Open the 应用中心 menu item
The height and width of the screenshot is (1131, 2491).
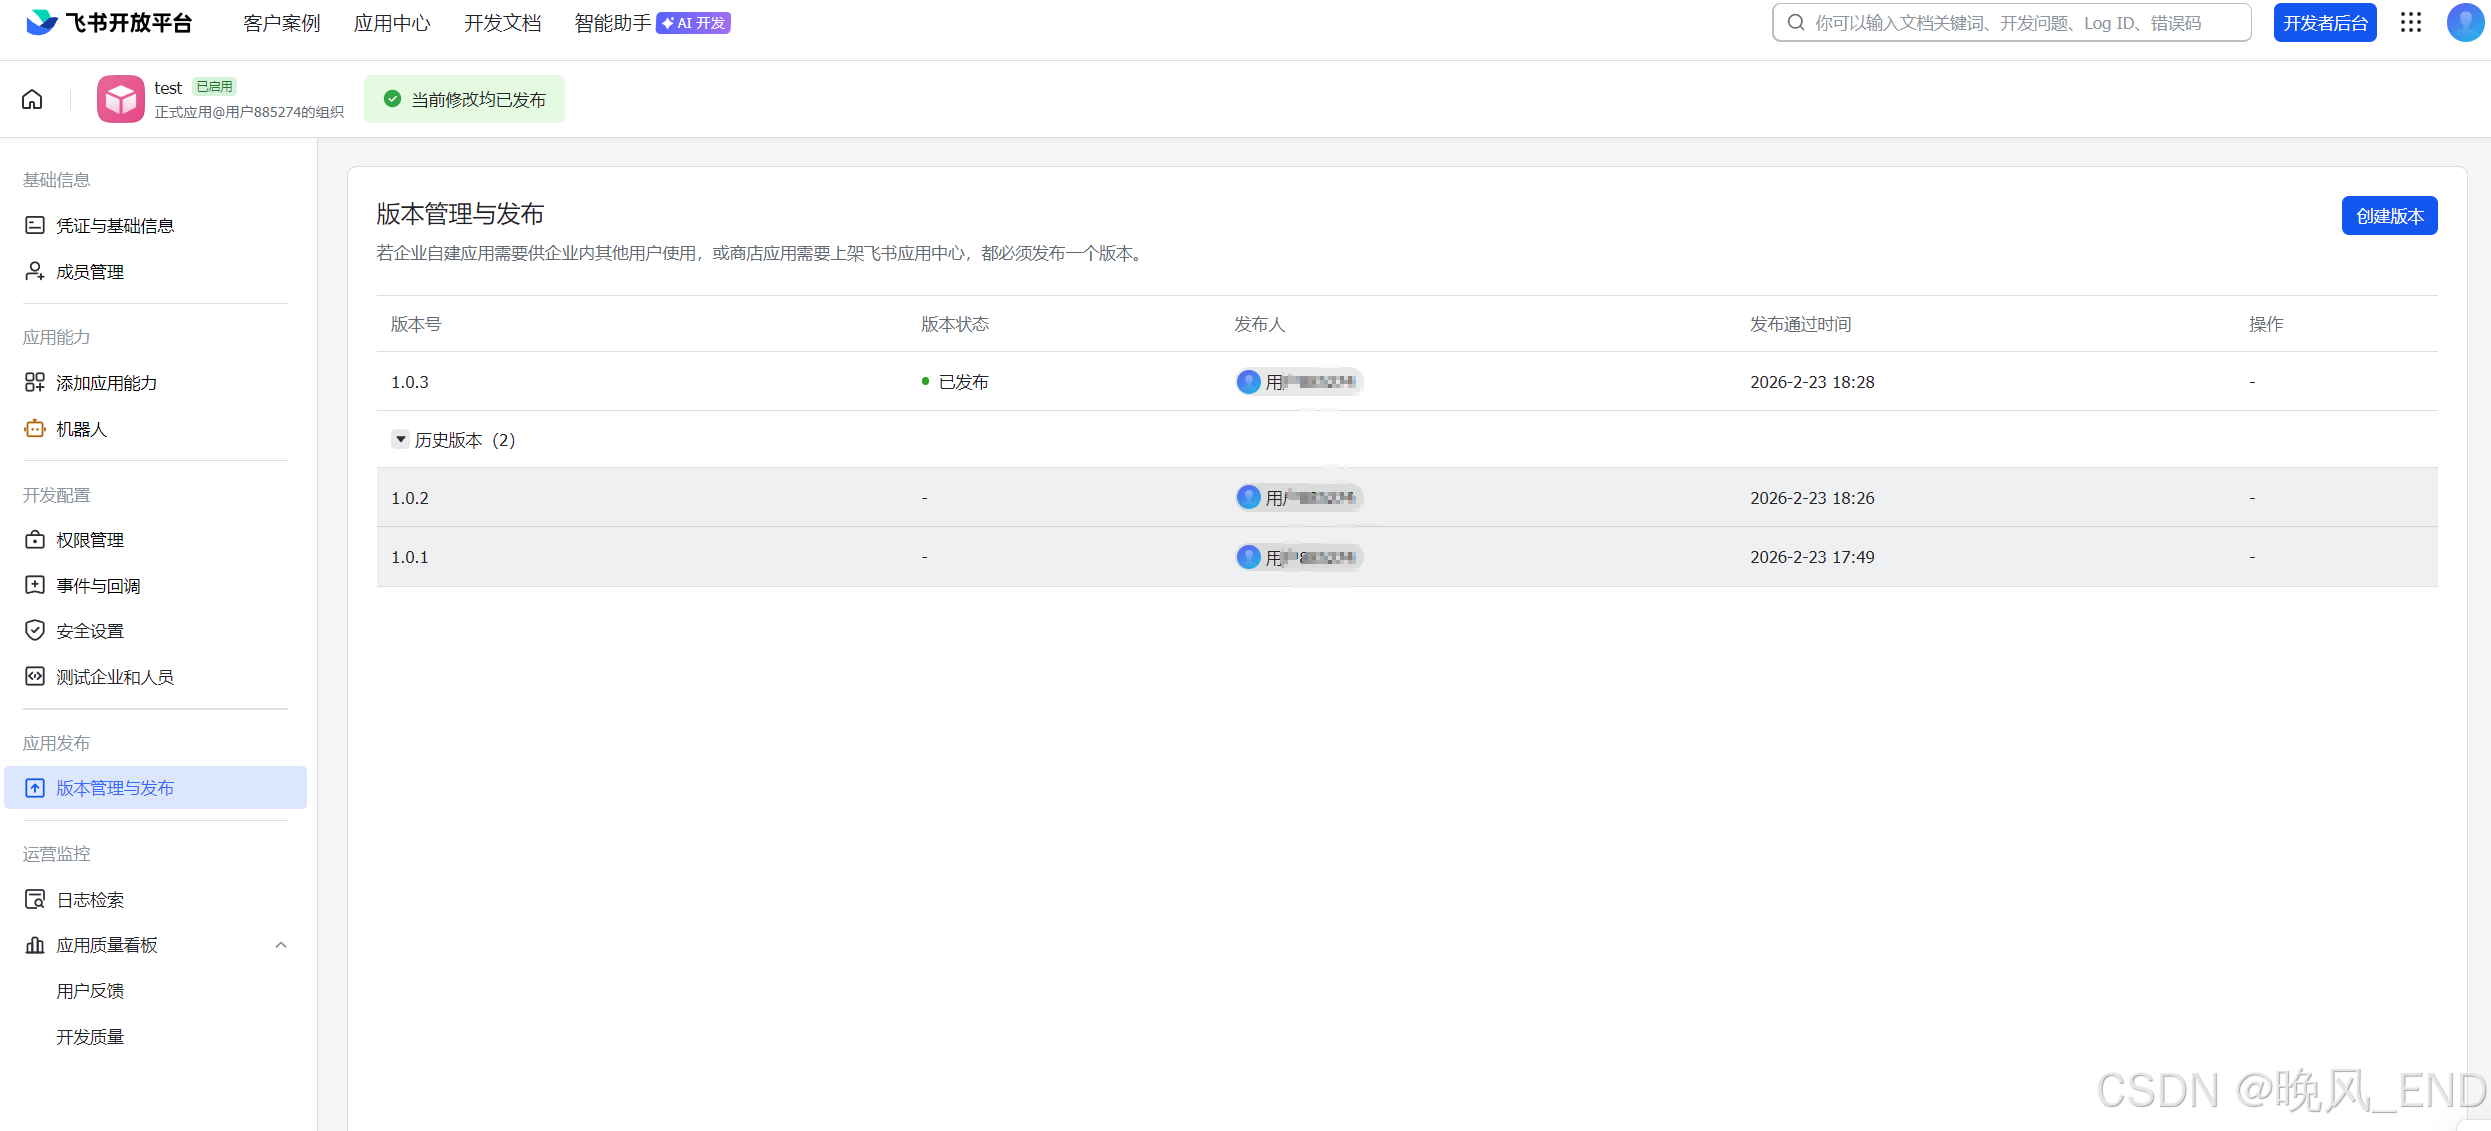point(391,22)
